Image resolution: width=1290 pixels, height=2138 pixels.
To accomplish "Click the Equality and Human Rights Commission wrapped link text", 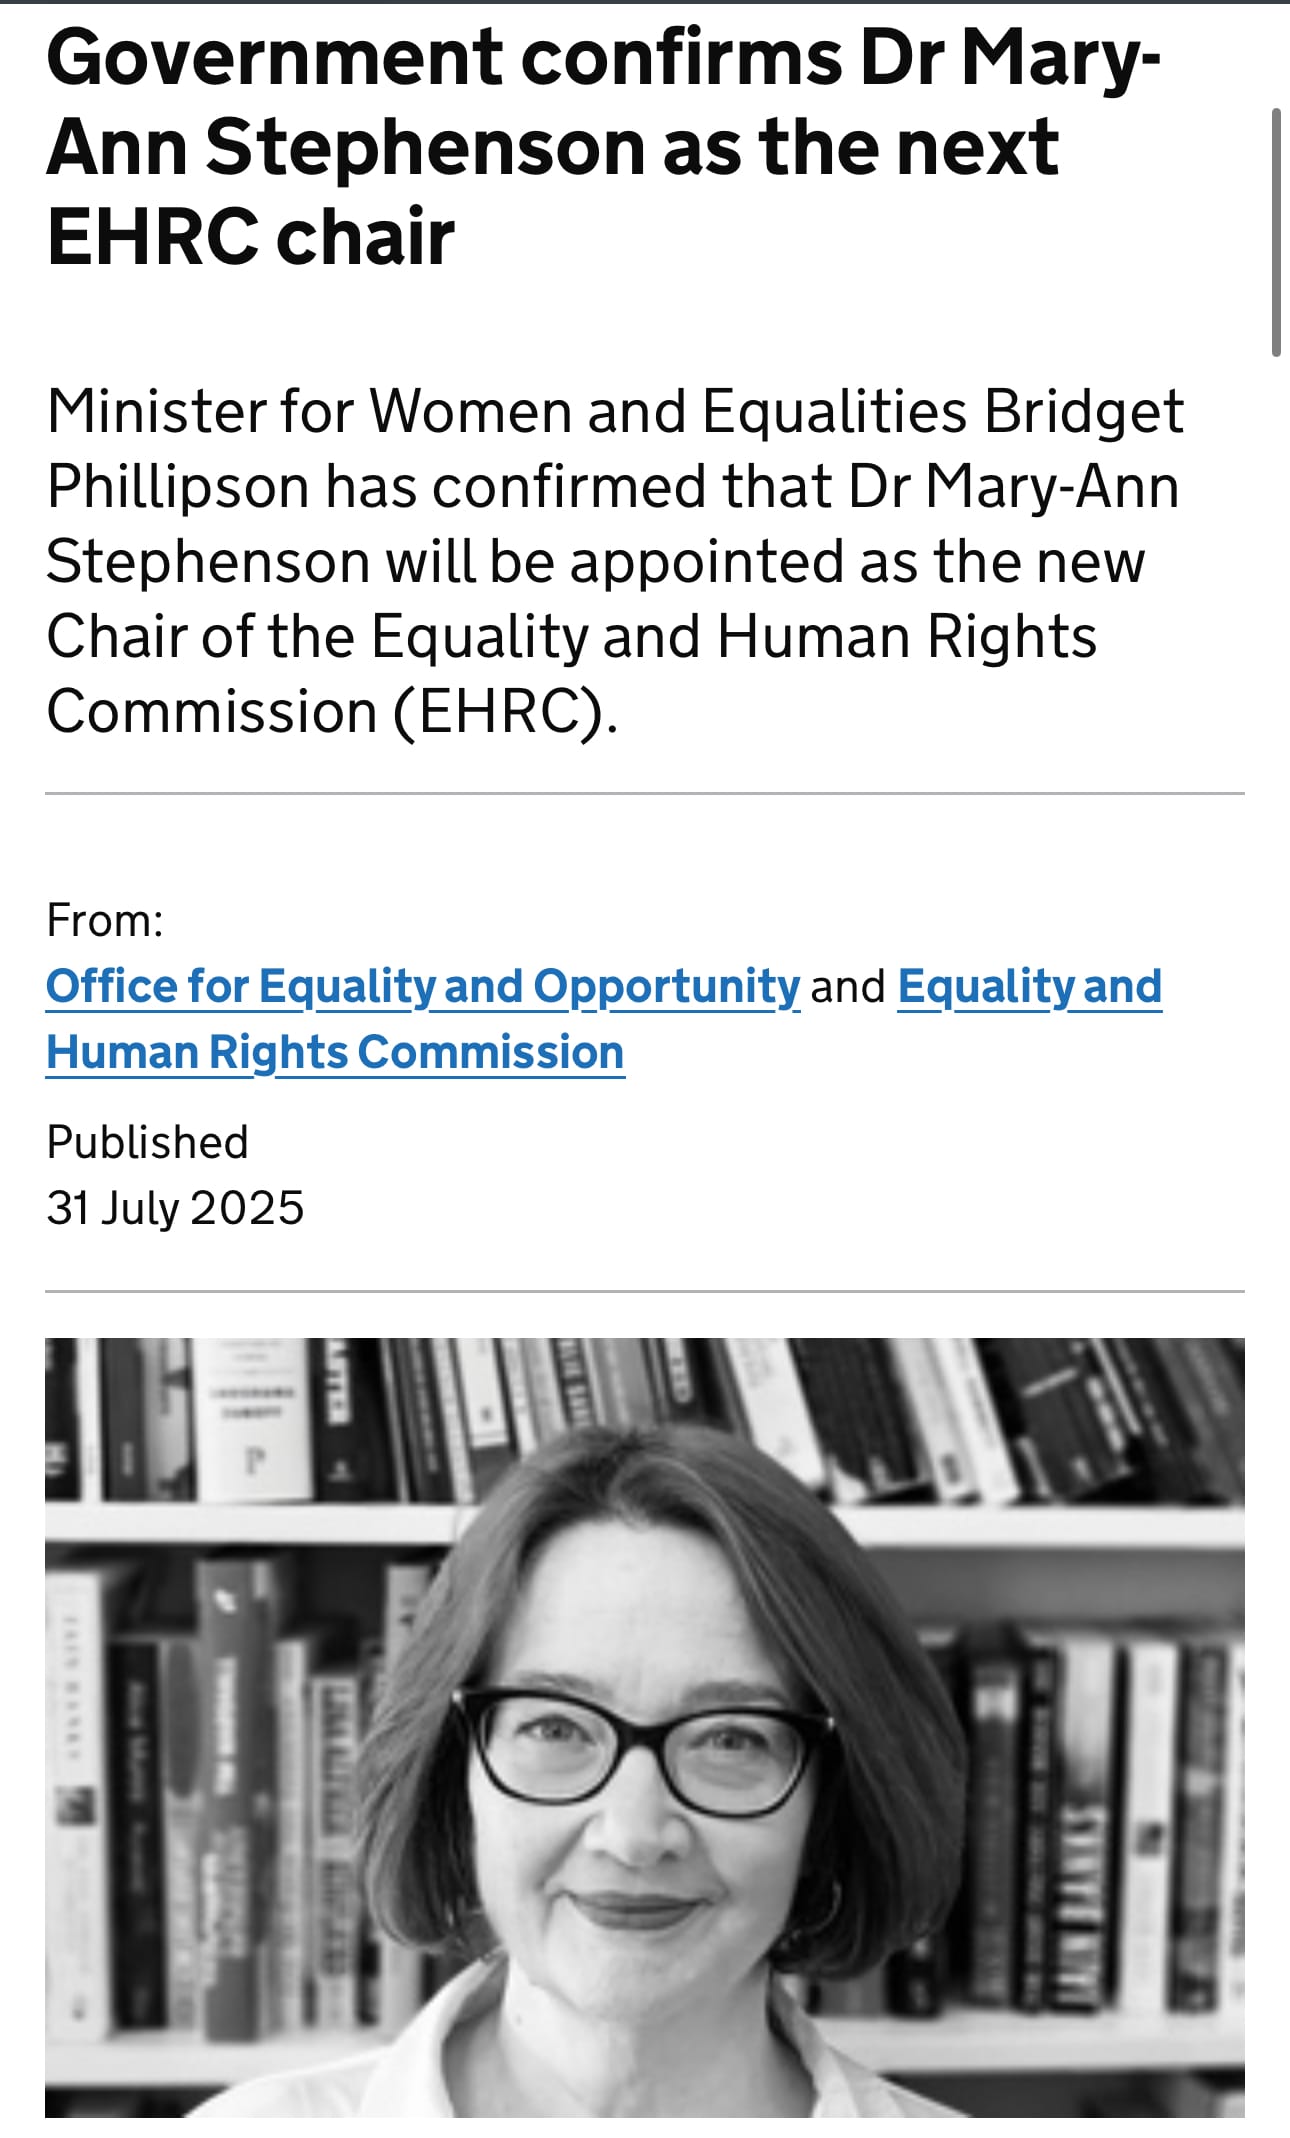I will tap(335, 1051).
